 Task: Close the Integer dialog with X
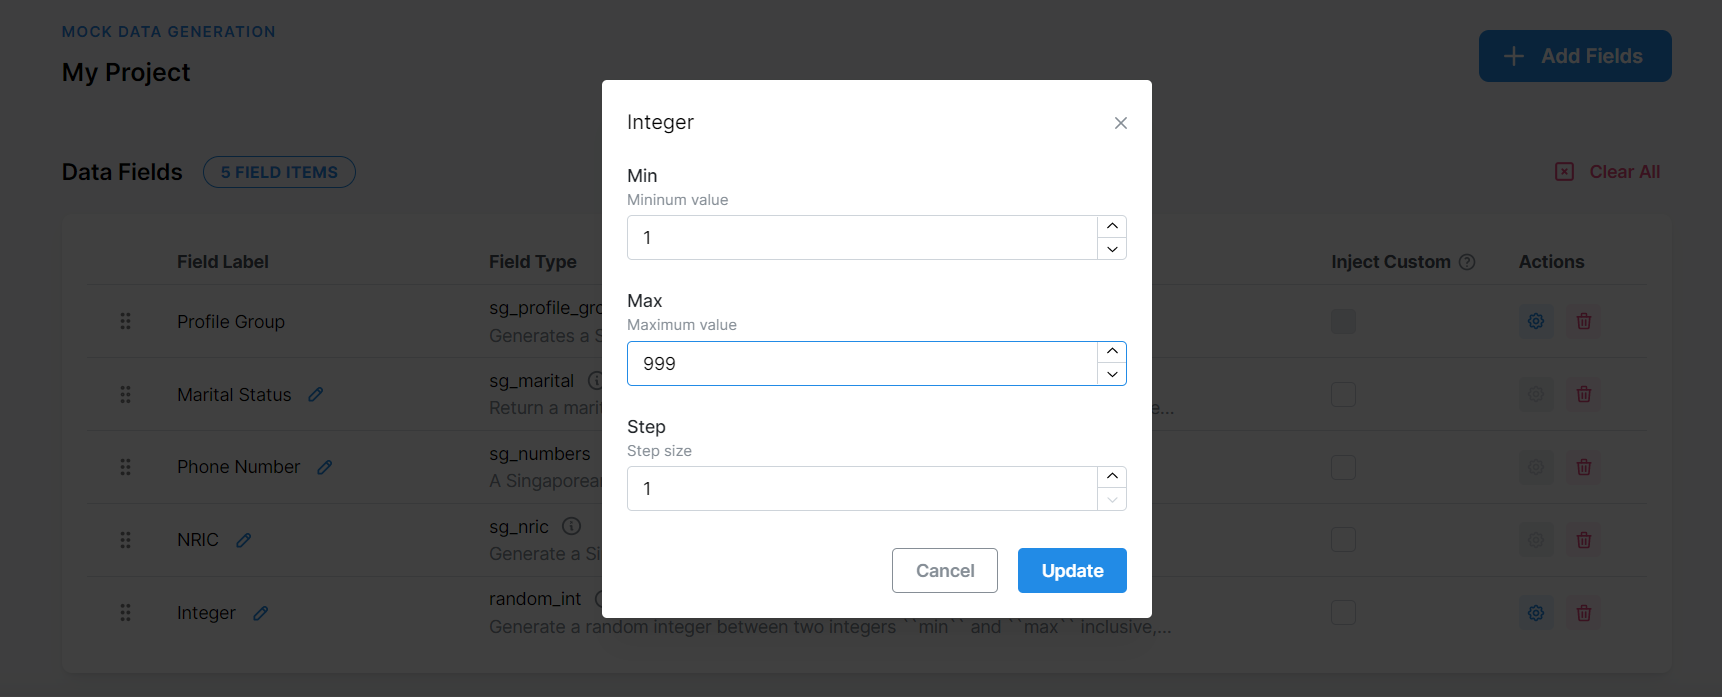click(x=1120, y=123)
